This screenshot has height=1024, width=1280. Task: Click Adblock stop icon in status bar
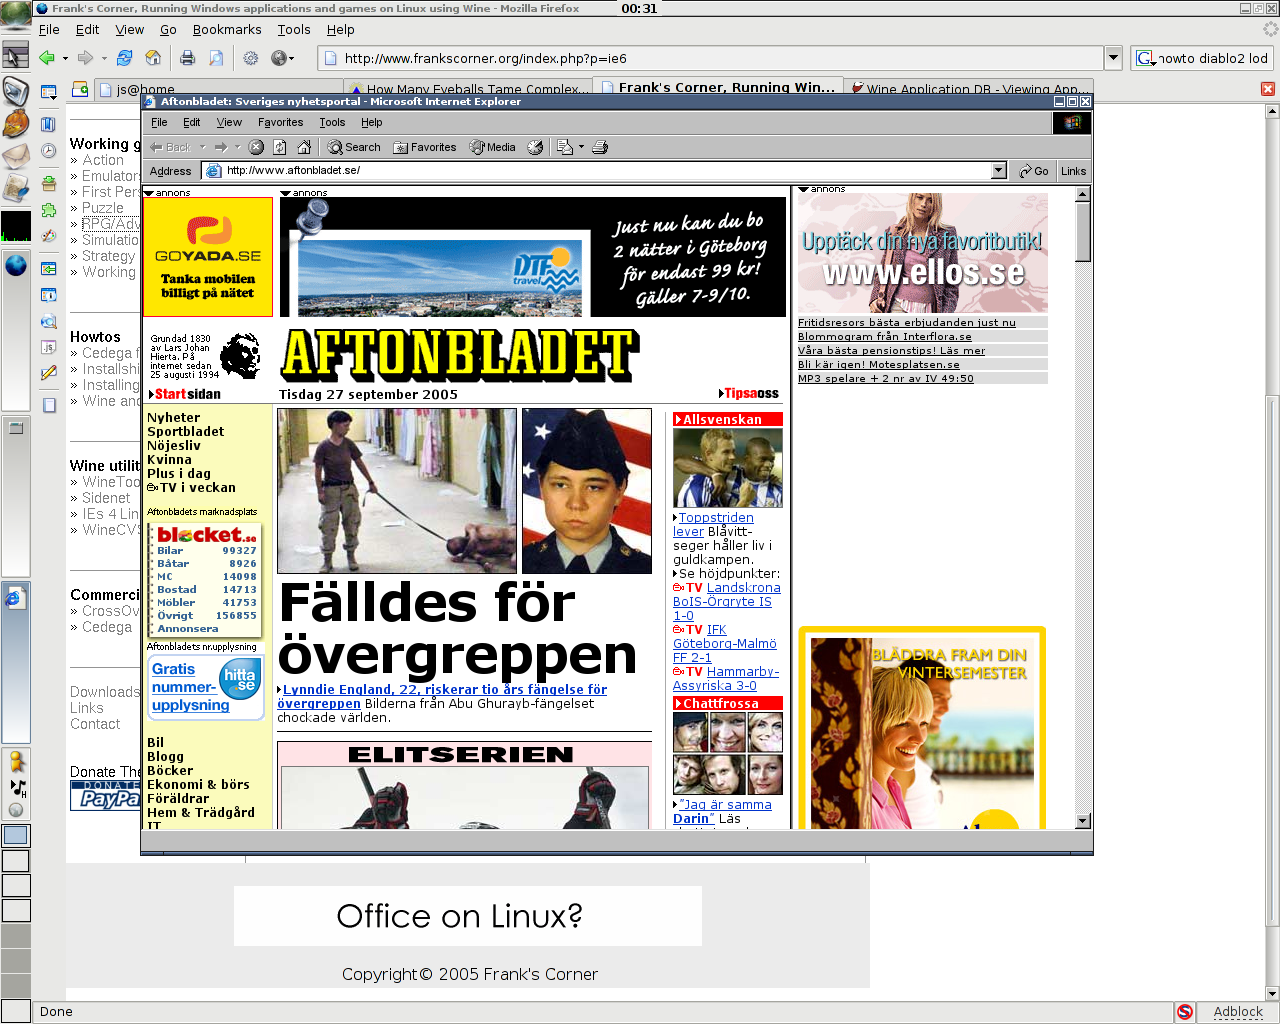click(1185, 1012)
